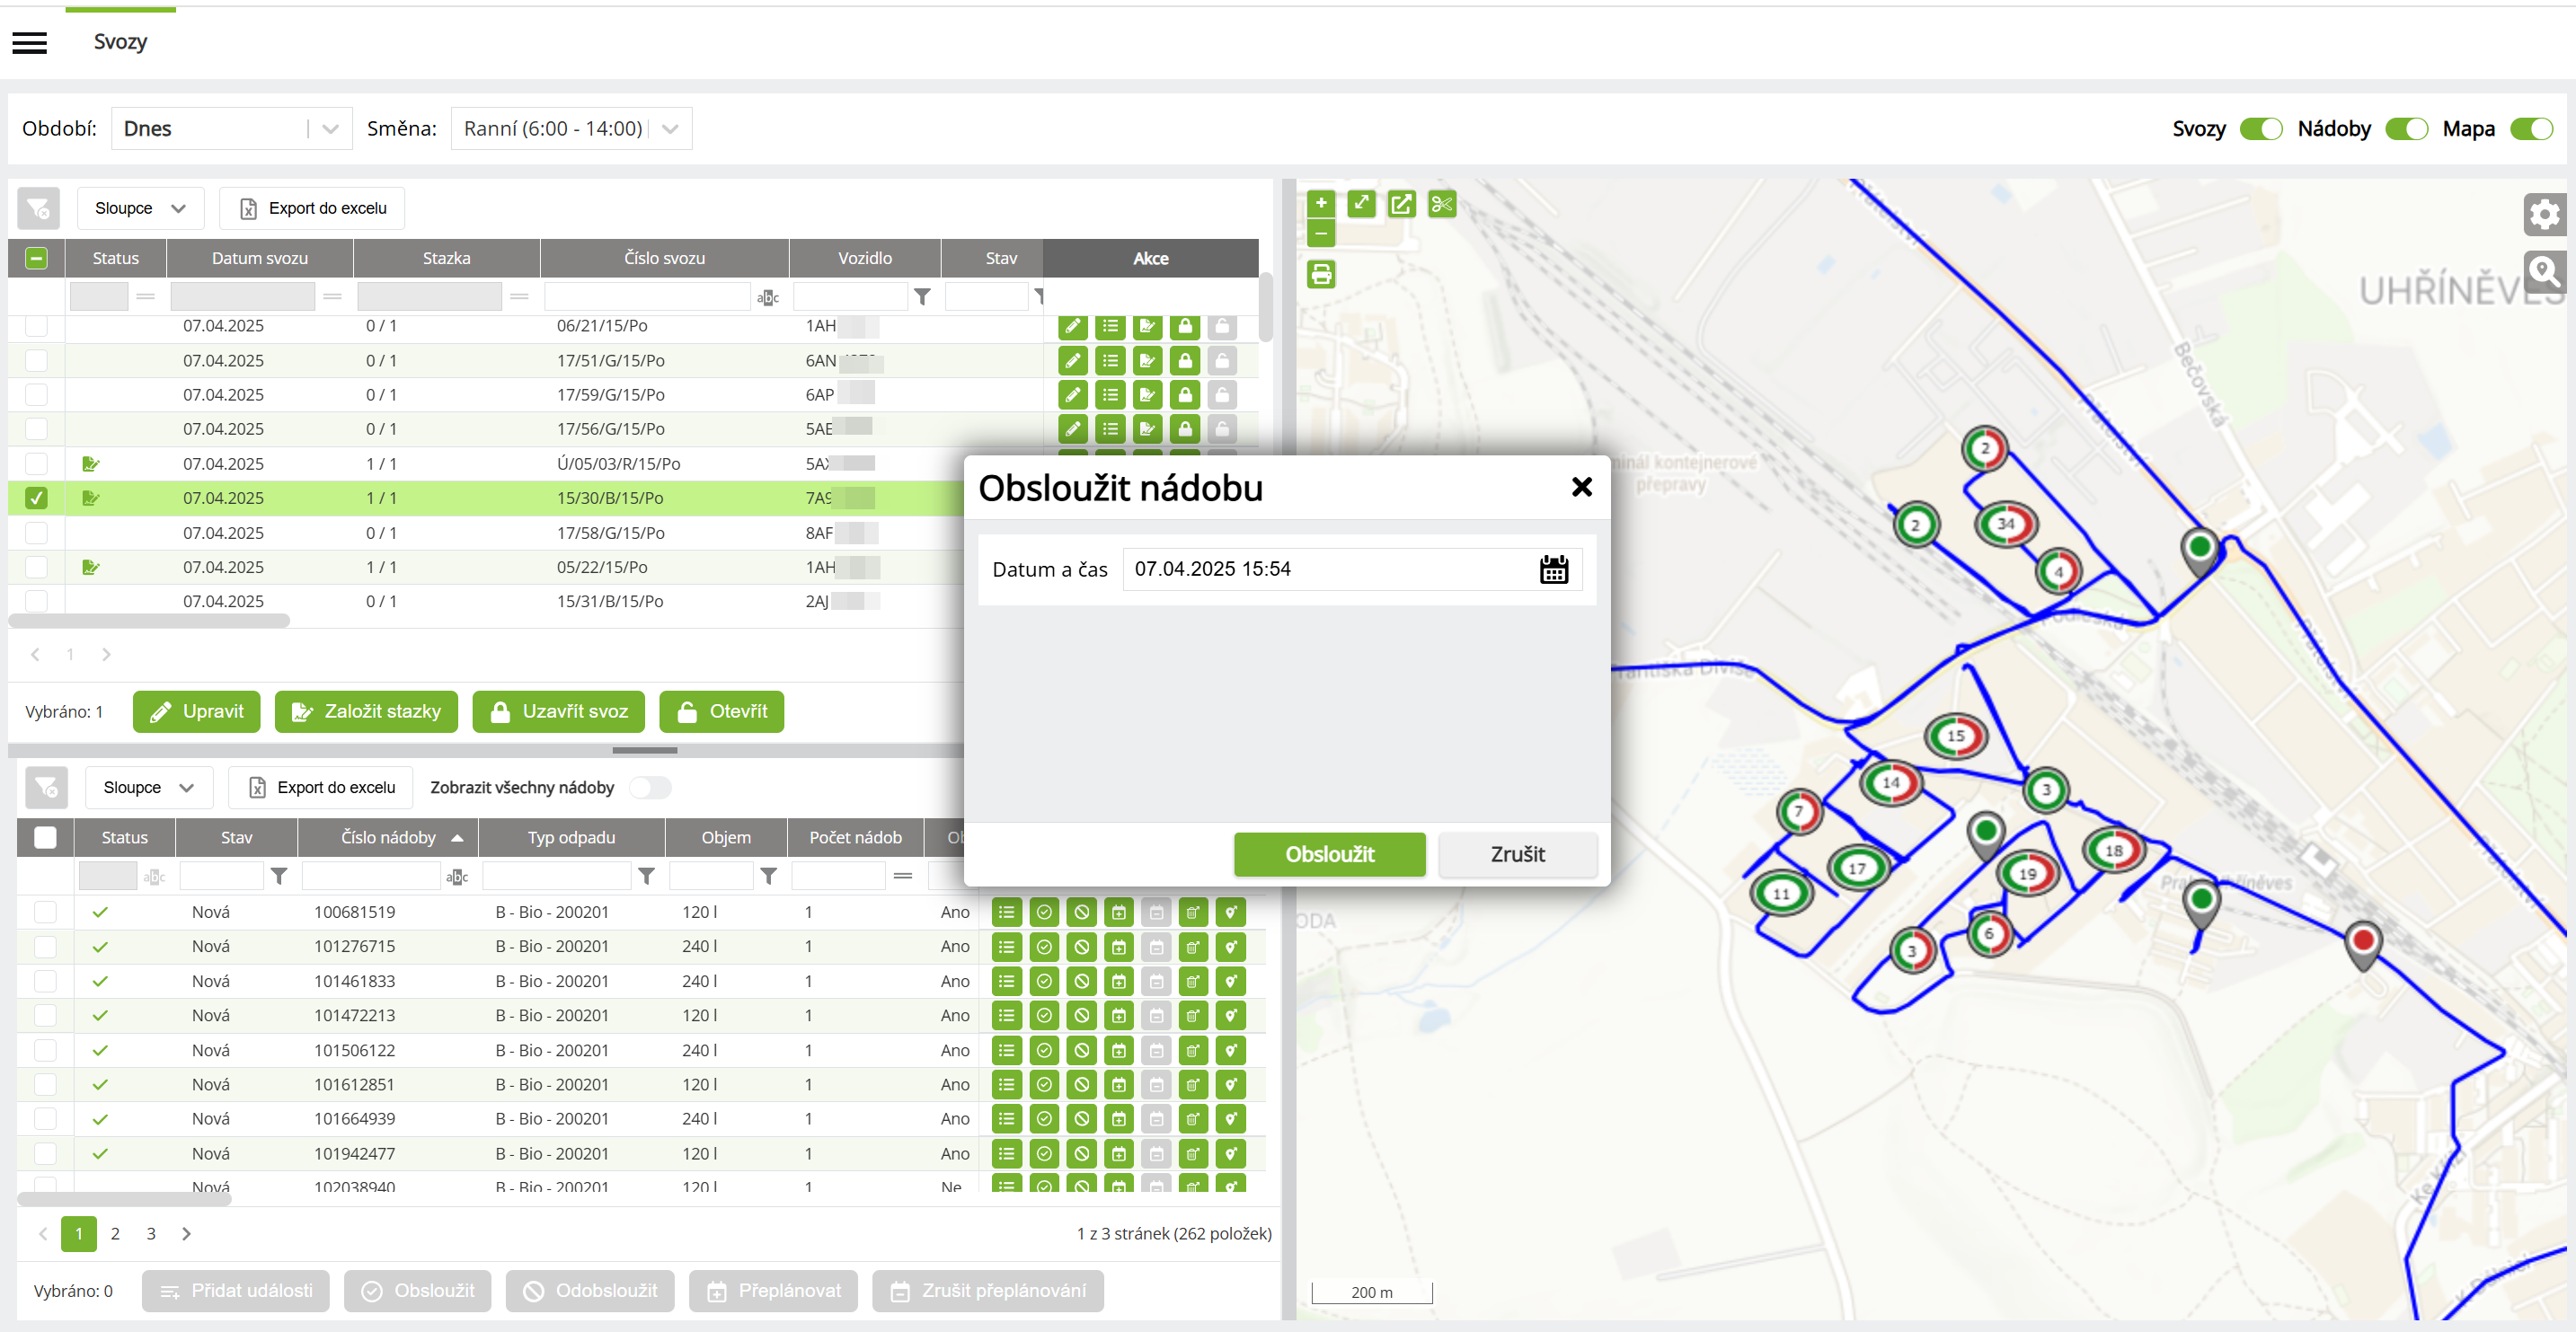This screenshot has width=2576, height=1332.
Task: Sort by the Číslo nádoby column header
Action: click(x=388, y=838)
